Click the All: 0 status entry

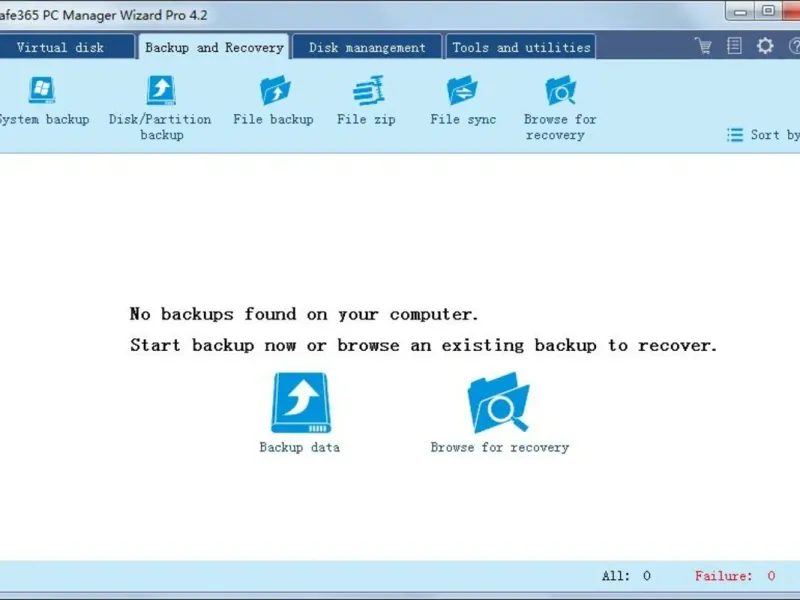pyautogui.click(x=627, y=576)
